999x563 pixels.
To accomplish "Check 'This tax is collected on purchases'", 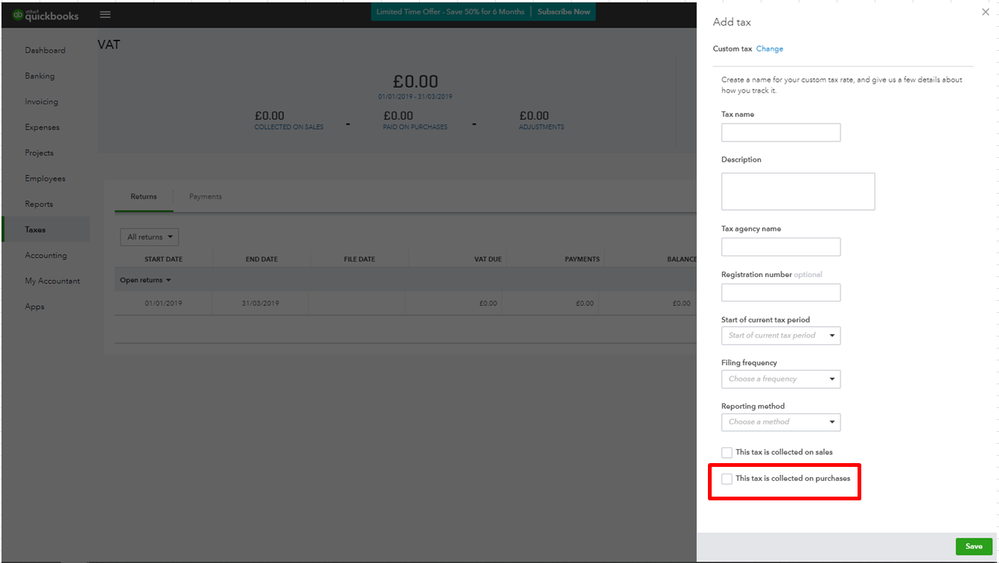I will point(726,478).
